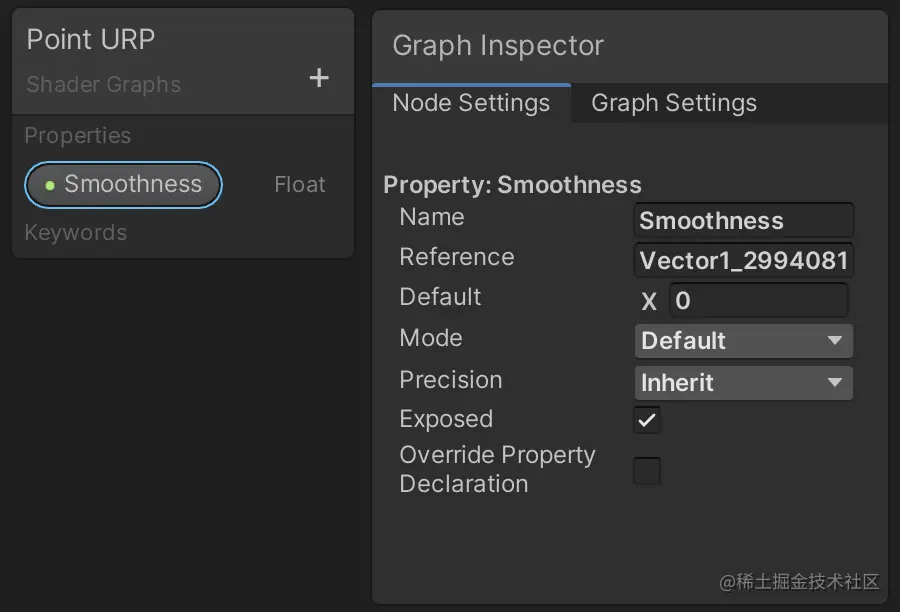Click the plus icon to add a property
Screen dimensions: 900x612
319,78
